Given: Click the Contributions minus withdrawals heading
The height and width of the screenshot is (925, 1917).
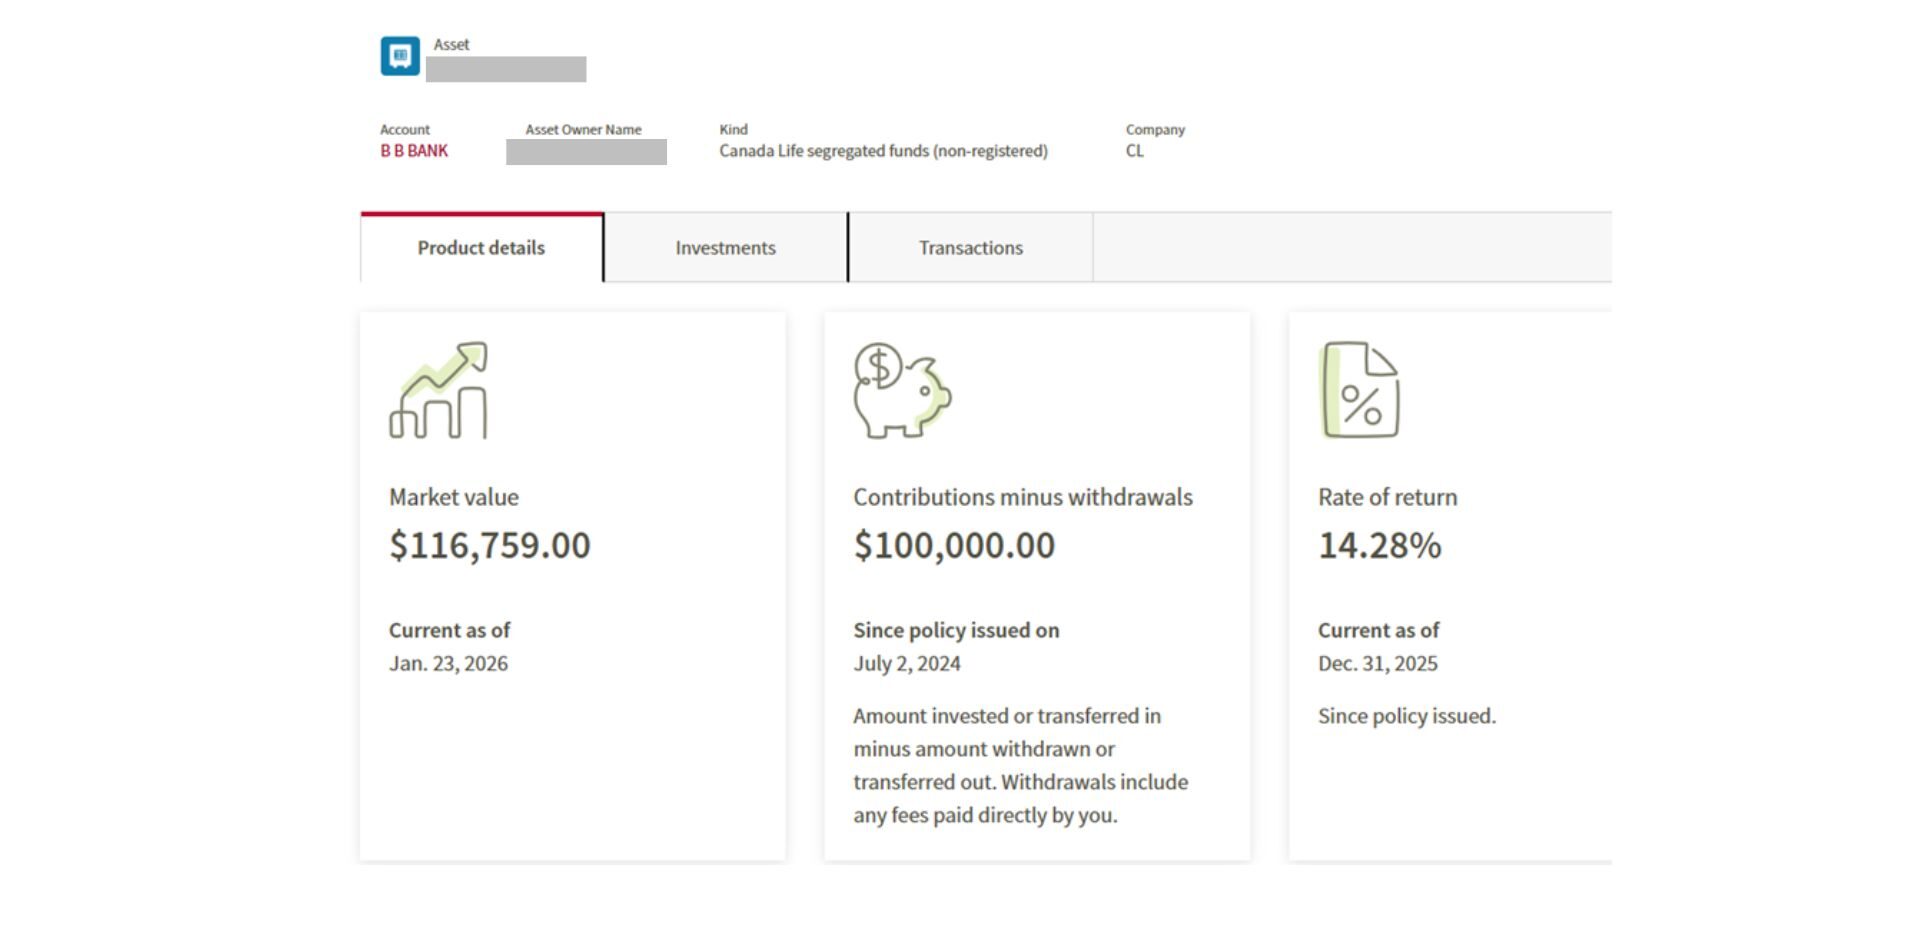Looking at the screenshot, I should tap(1022, 497).
